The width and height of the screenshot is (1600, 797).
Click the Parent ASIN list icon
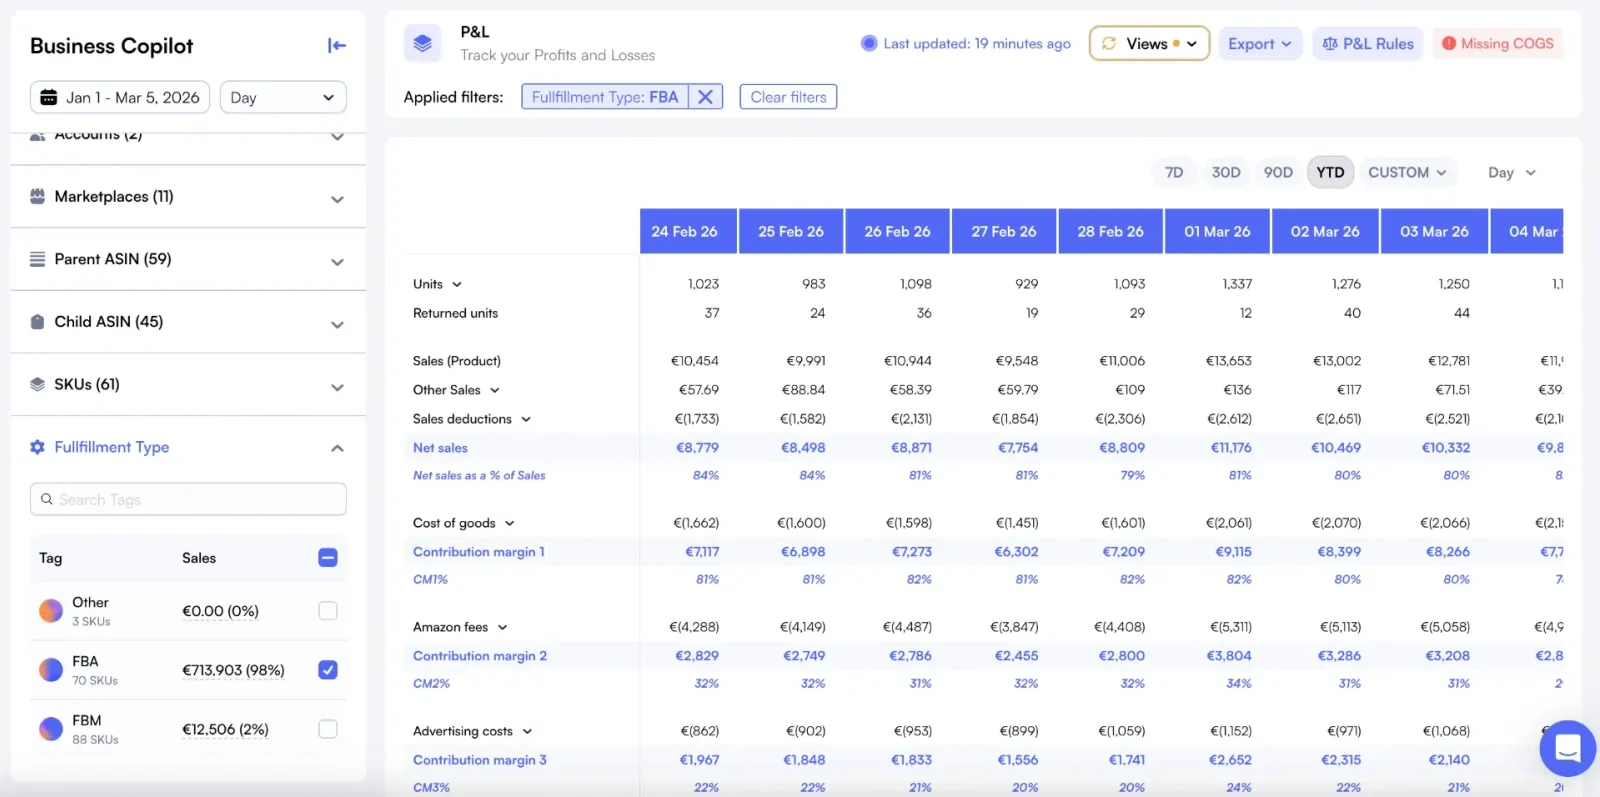[x=37, y=259]
